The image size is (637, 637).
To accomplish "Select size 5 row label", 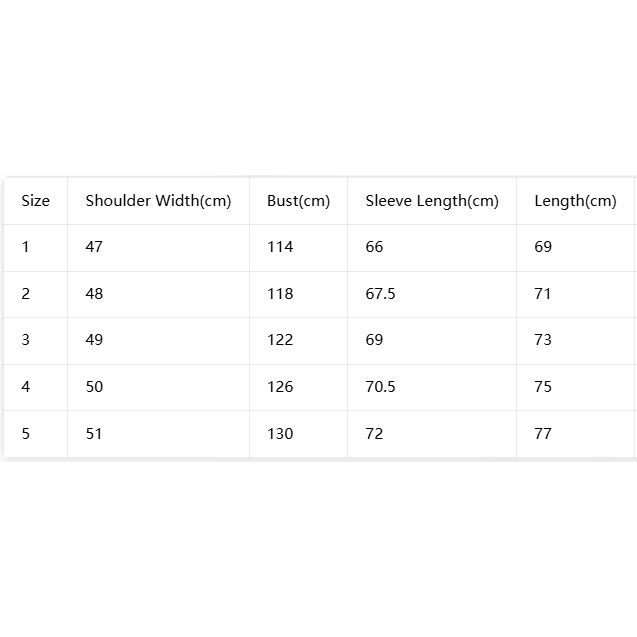I will click(25, 434).
